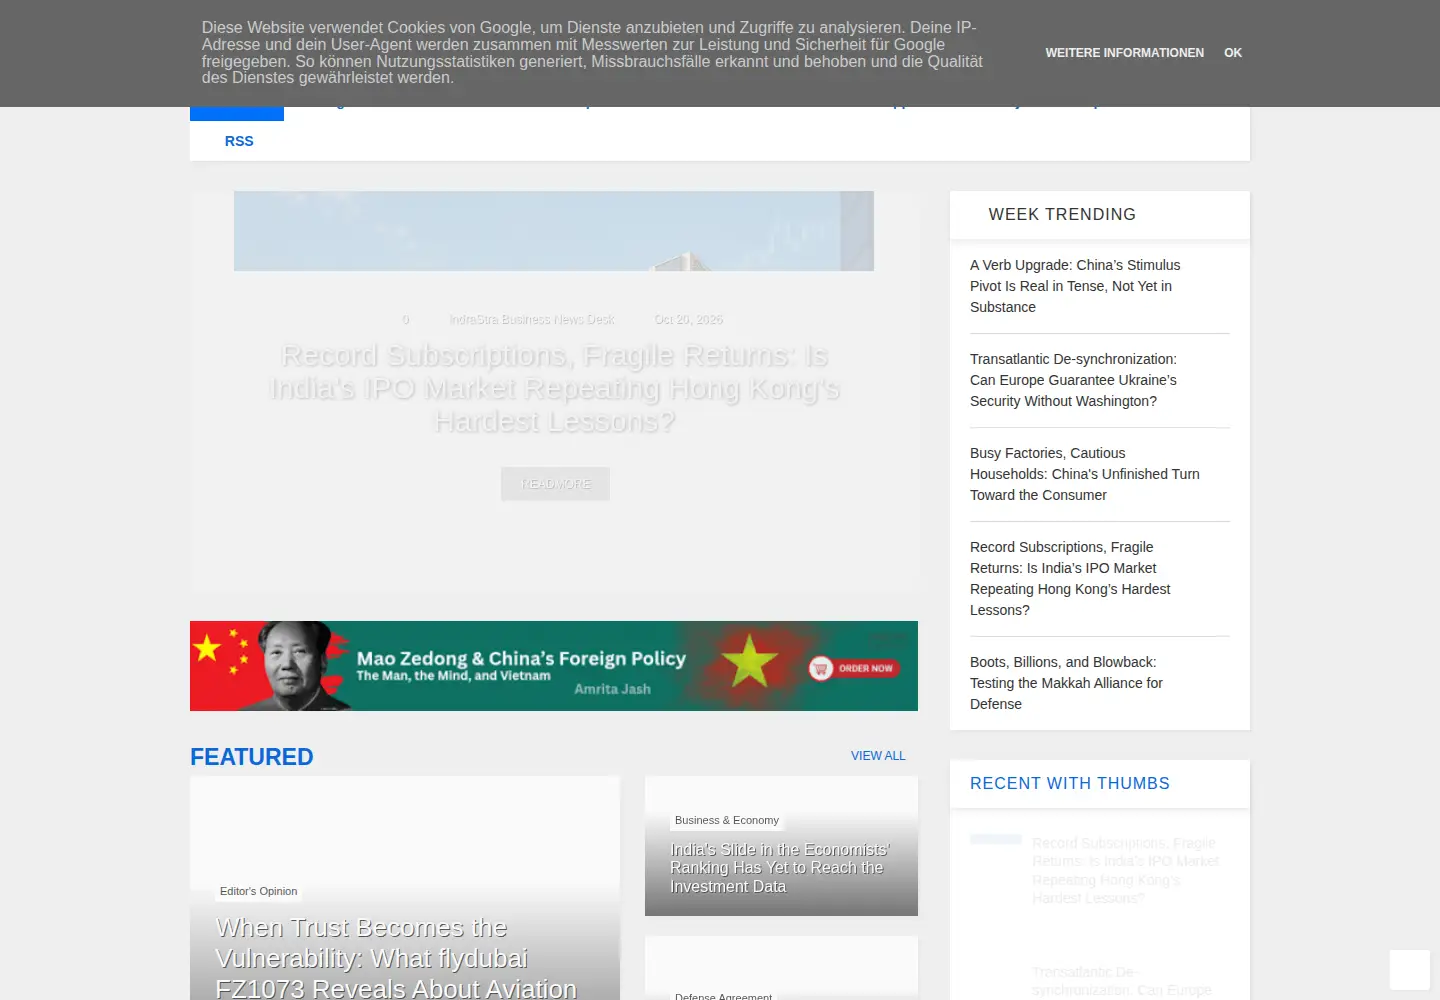Click the comment count "0" in the slider

[405, 320]
